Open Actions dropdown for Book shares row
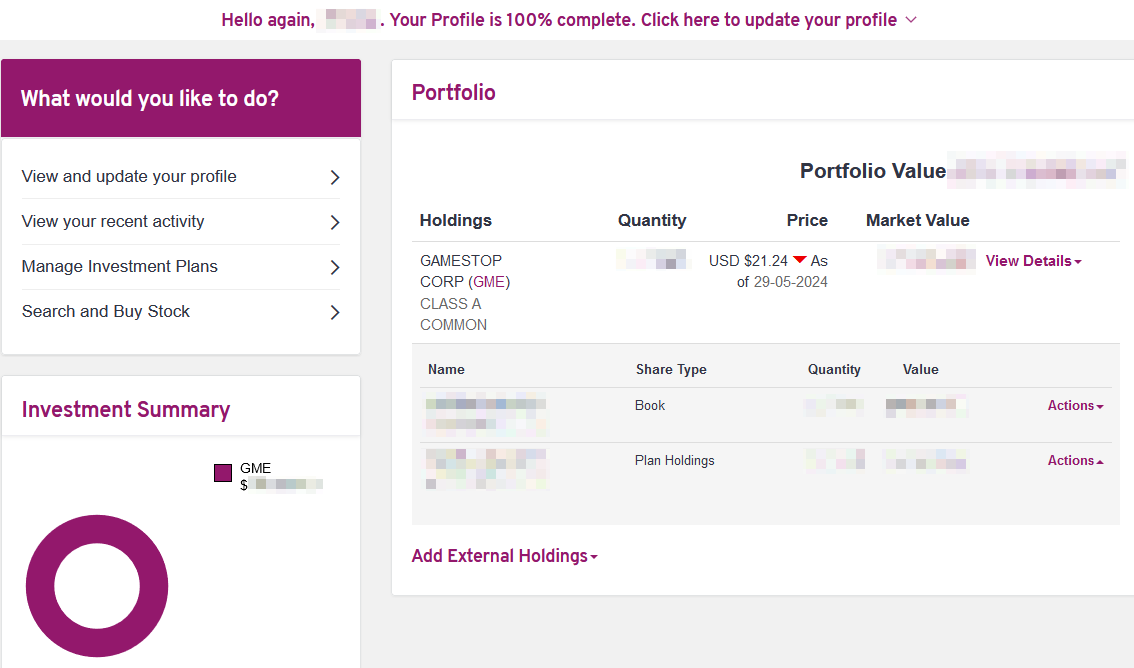Image resolution: width=1134 pixels, height=668 pixels. tap(1075, 406)
